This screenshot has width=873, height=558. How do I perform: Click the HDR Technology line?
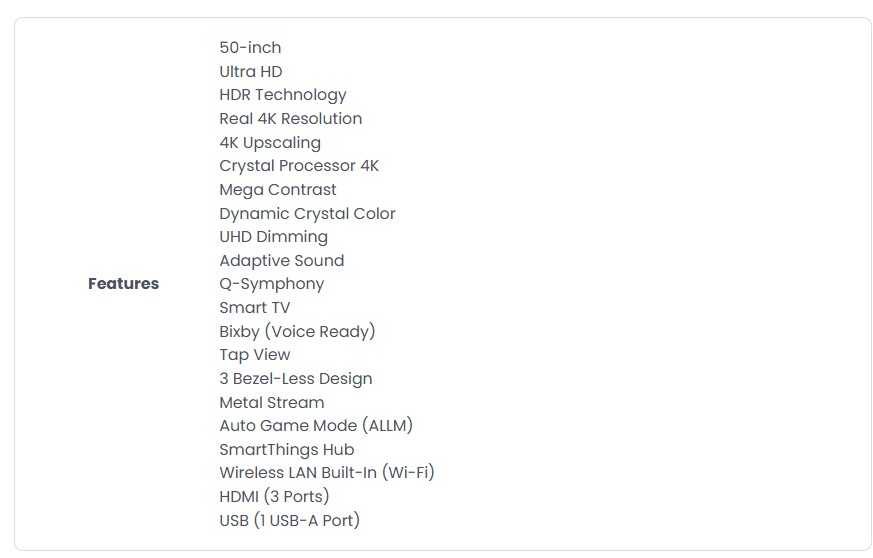coord(283,95)
